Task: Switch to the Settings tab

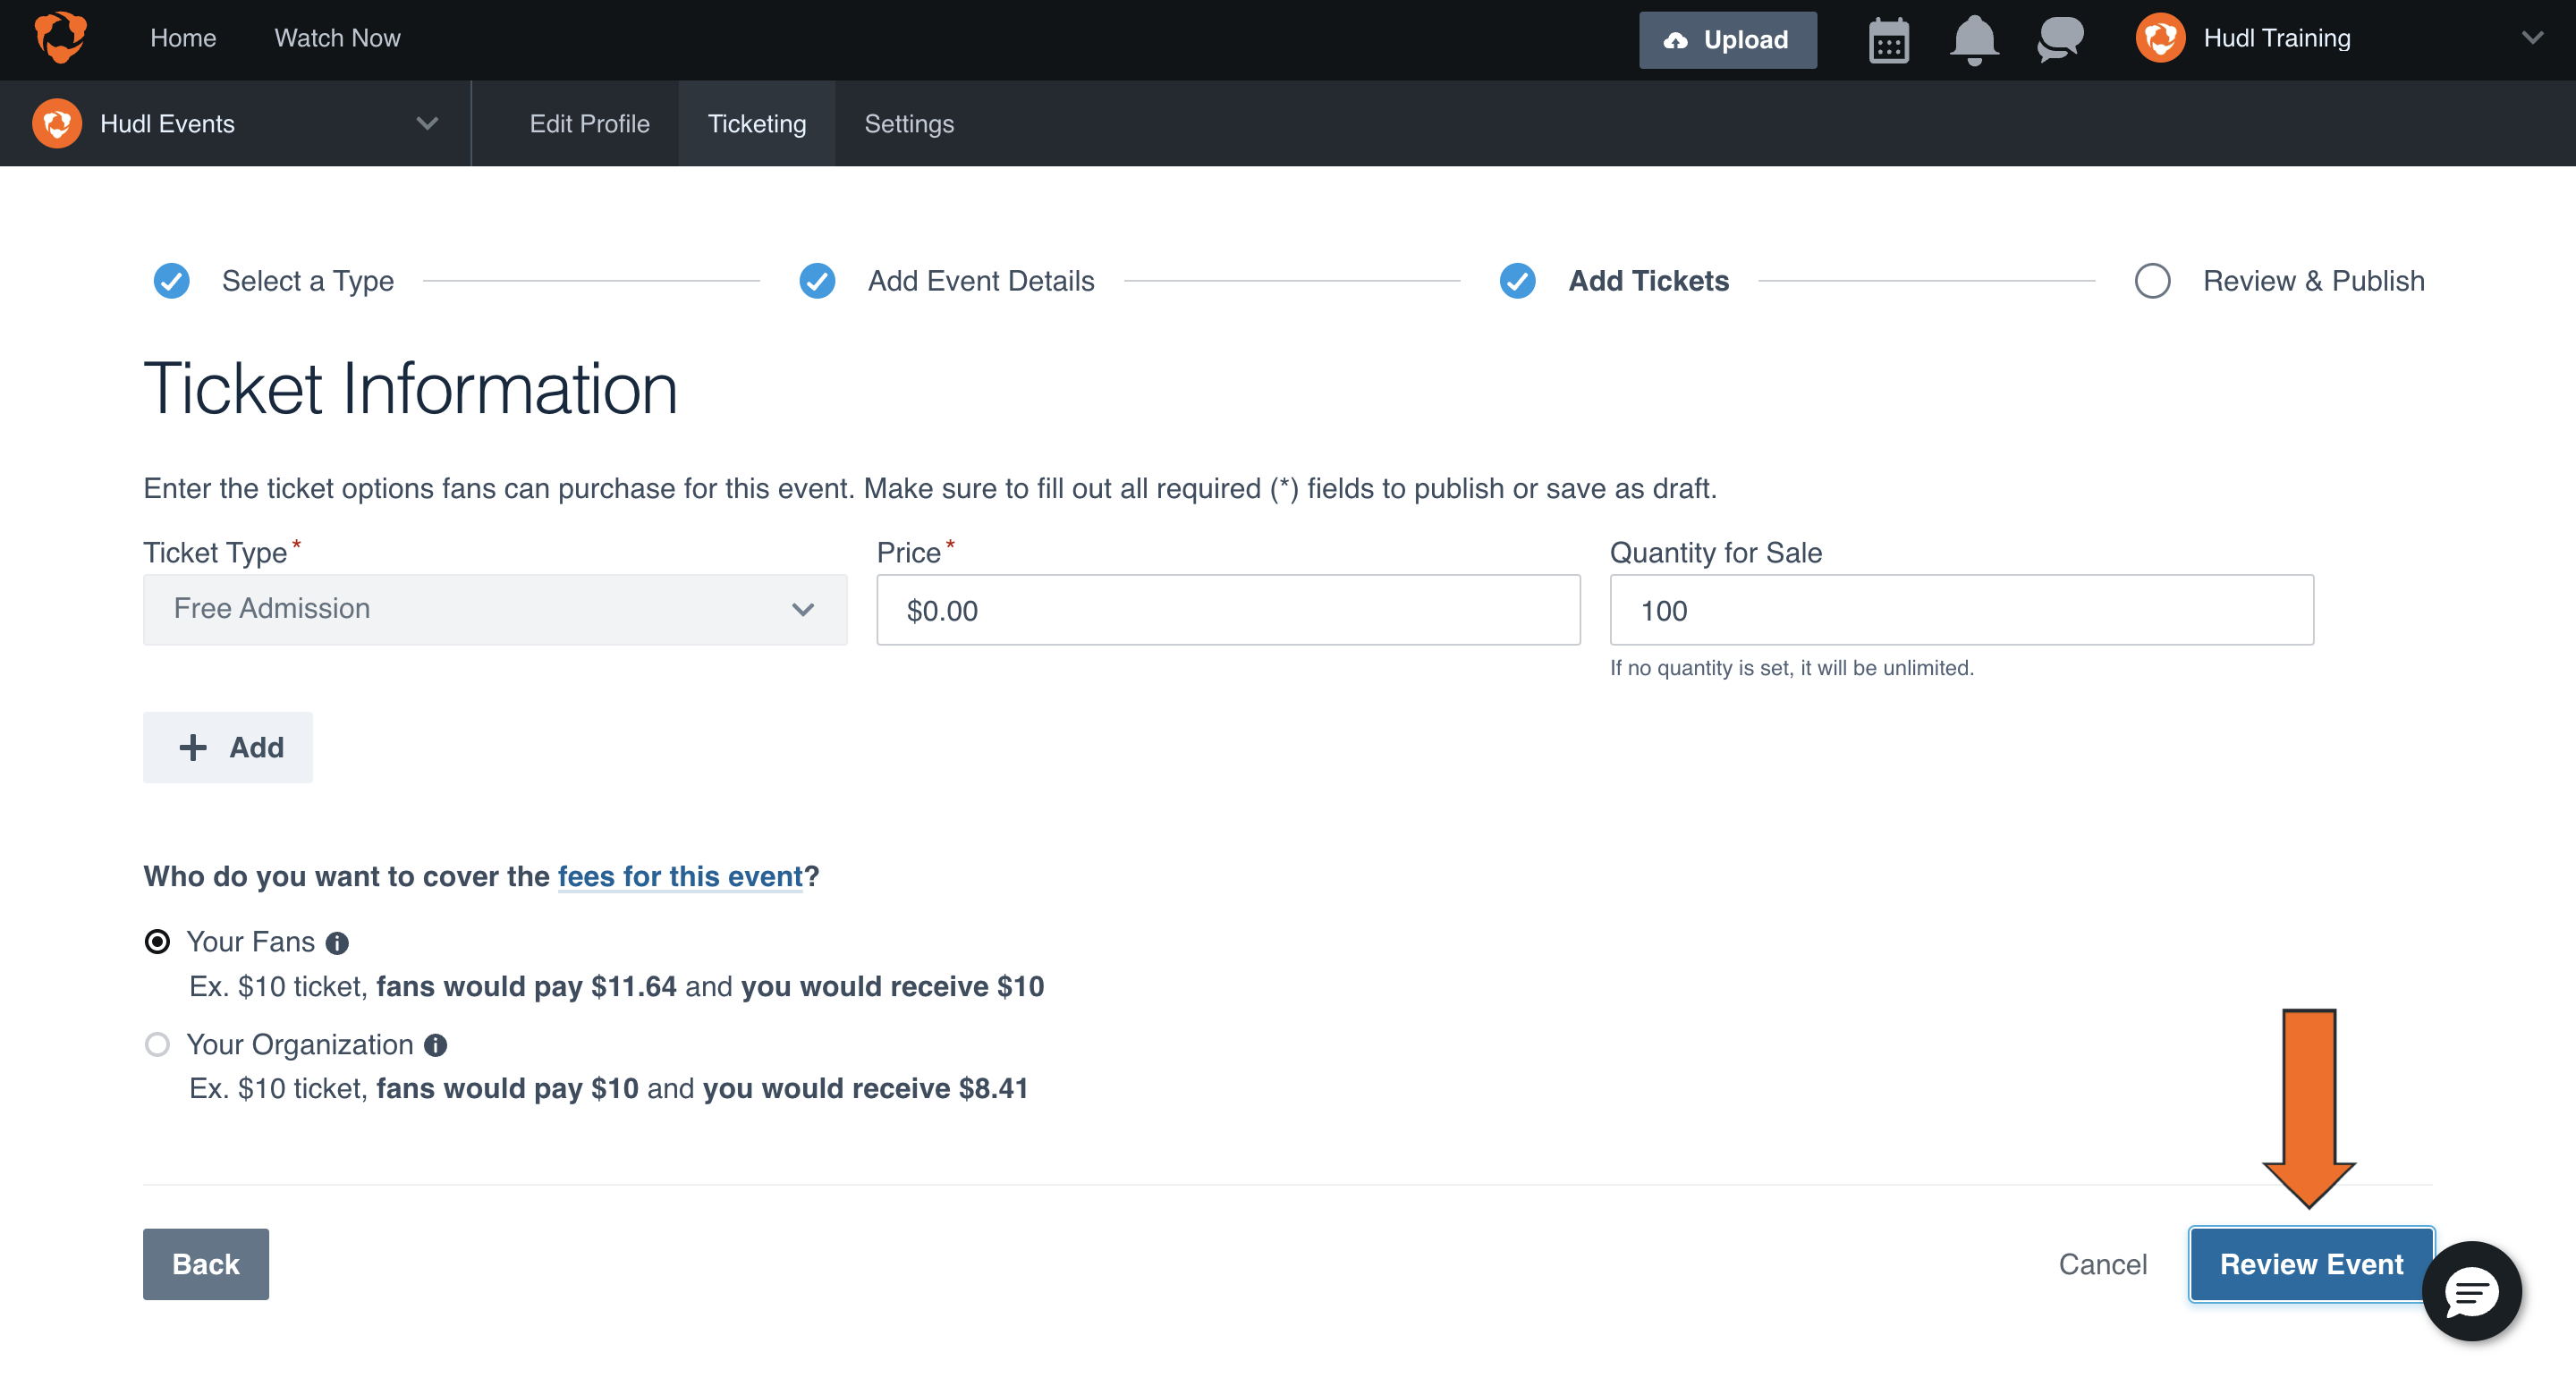Action: click(x=909, y=124)
